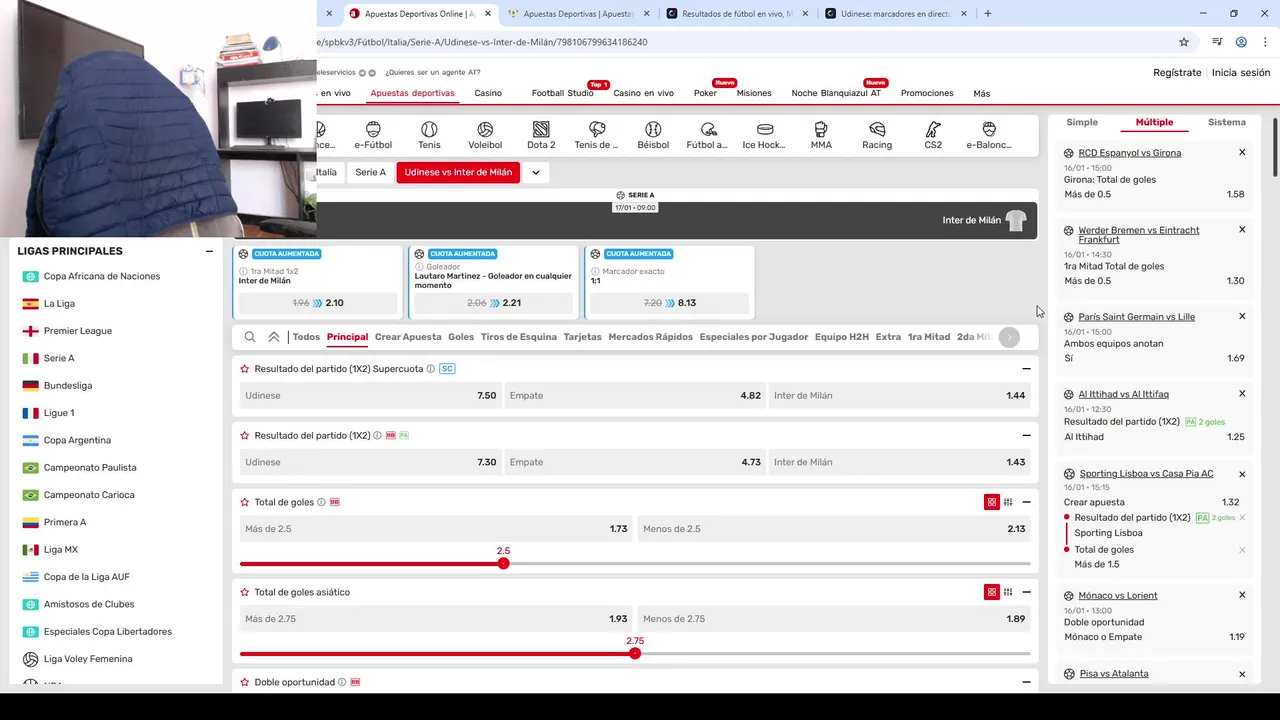
Task: Open the Goles market tab
Action: (461, 337)
